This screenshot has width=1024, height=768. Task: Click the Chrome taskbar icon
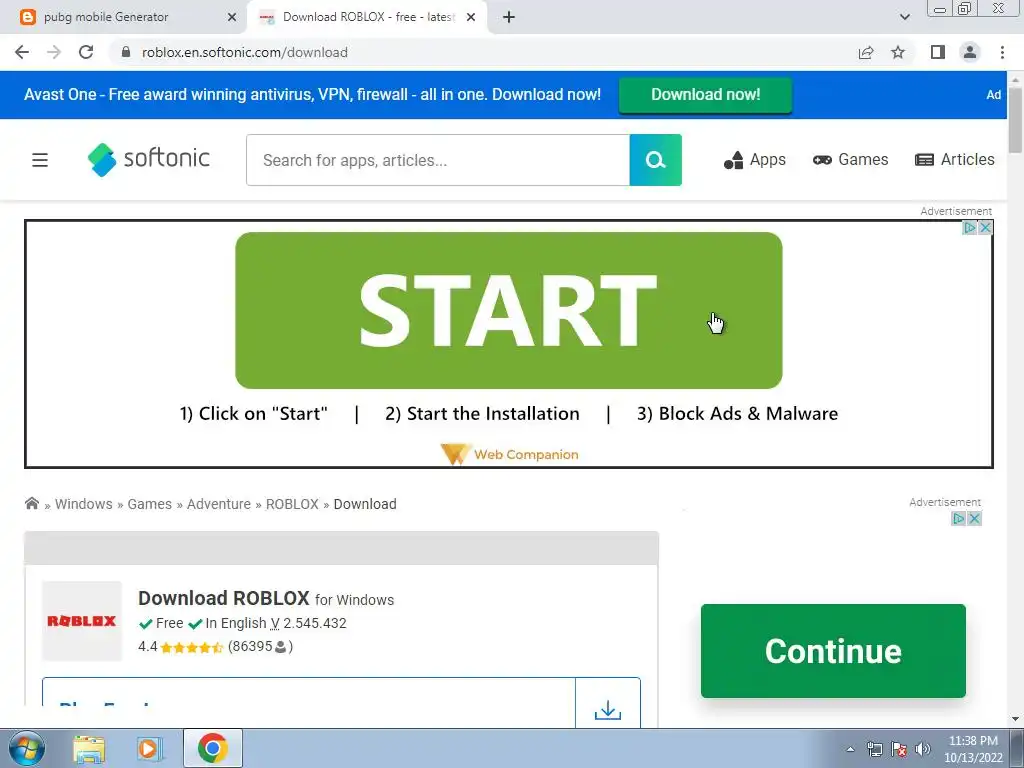point(212,748)
